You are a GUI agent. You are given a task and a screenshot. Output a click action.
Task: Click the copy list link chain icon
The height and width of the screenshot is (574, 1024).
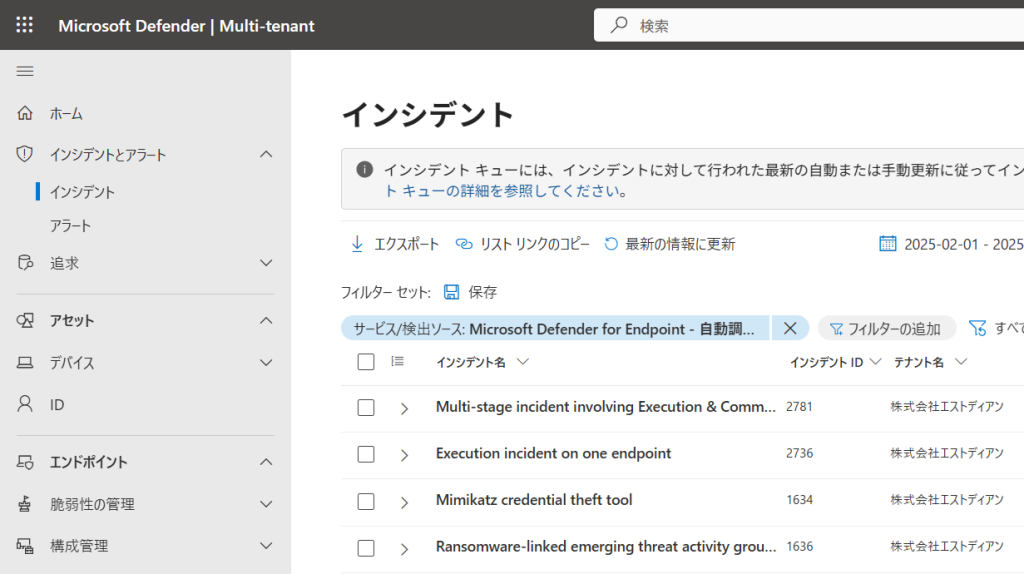point(464,244)
